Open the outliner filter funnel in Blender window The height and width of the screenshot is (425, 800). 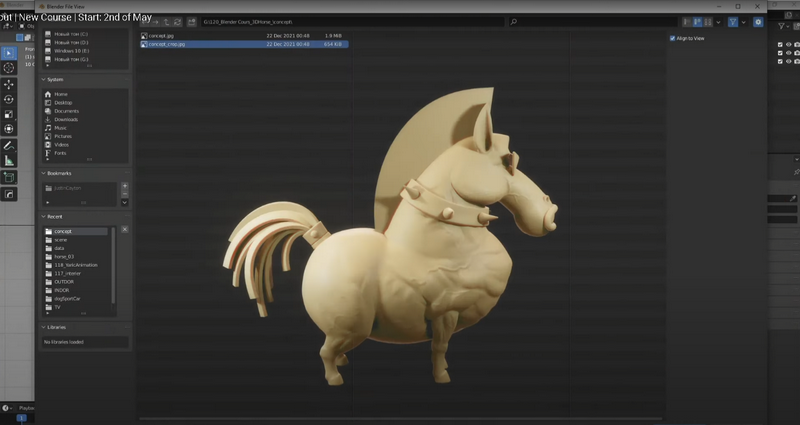click(x=781, y=26)
